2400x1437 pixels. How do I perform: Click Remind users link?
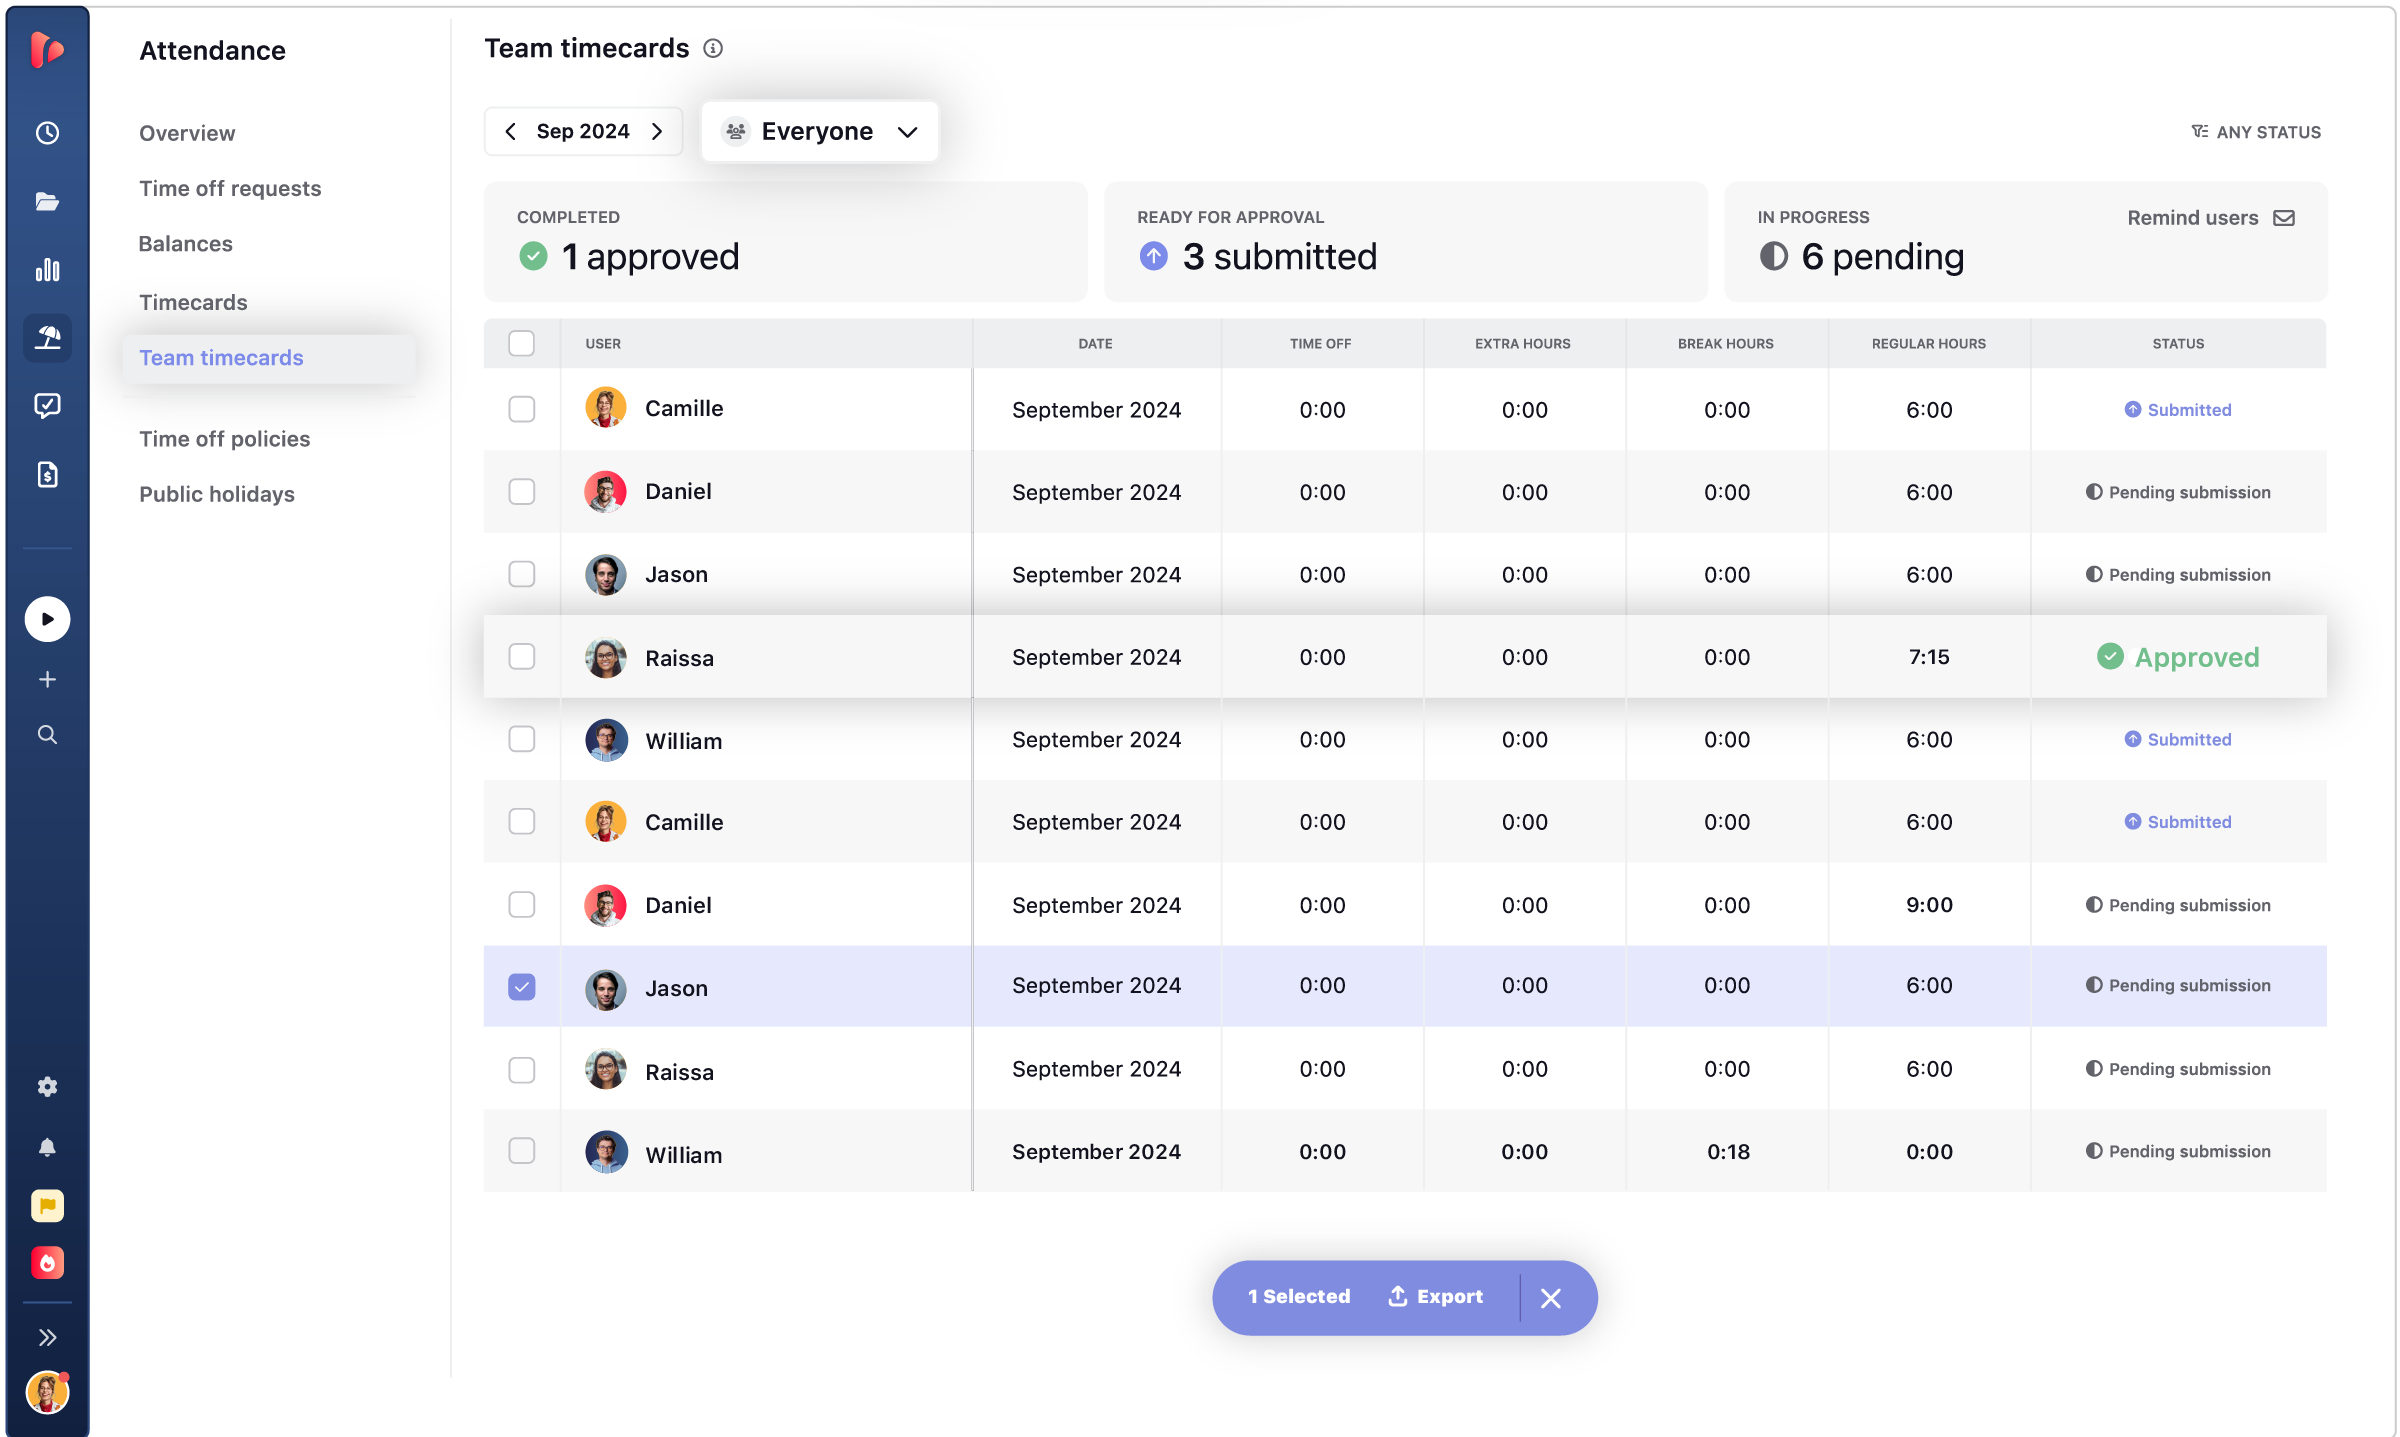tap(2193, 218)
